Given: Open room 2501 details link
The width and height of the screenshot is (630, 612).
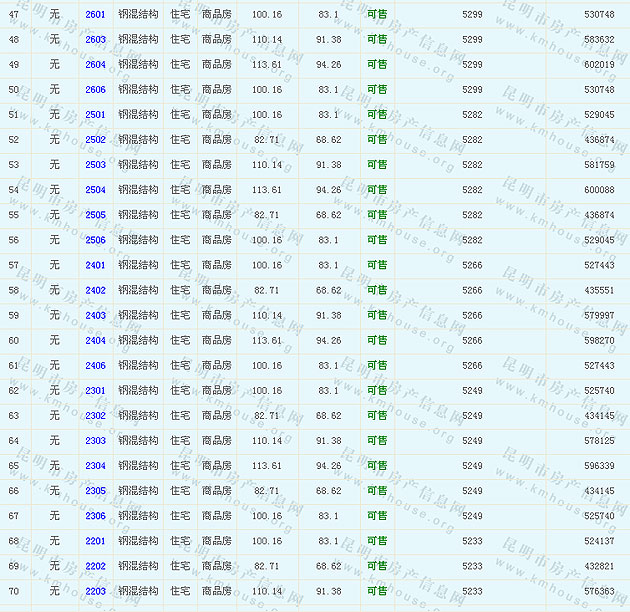Looking at the screenshot, I should (x=95, y=115).
